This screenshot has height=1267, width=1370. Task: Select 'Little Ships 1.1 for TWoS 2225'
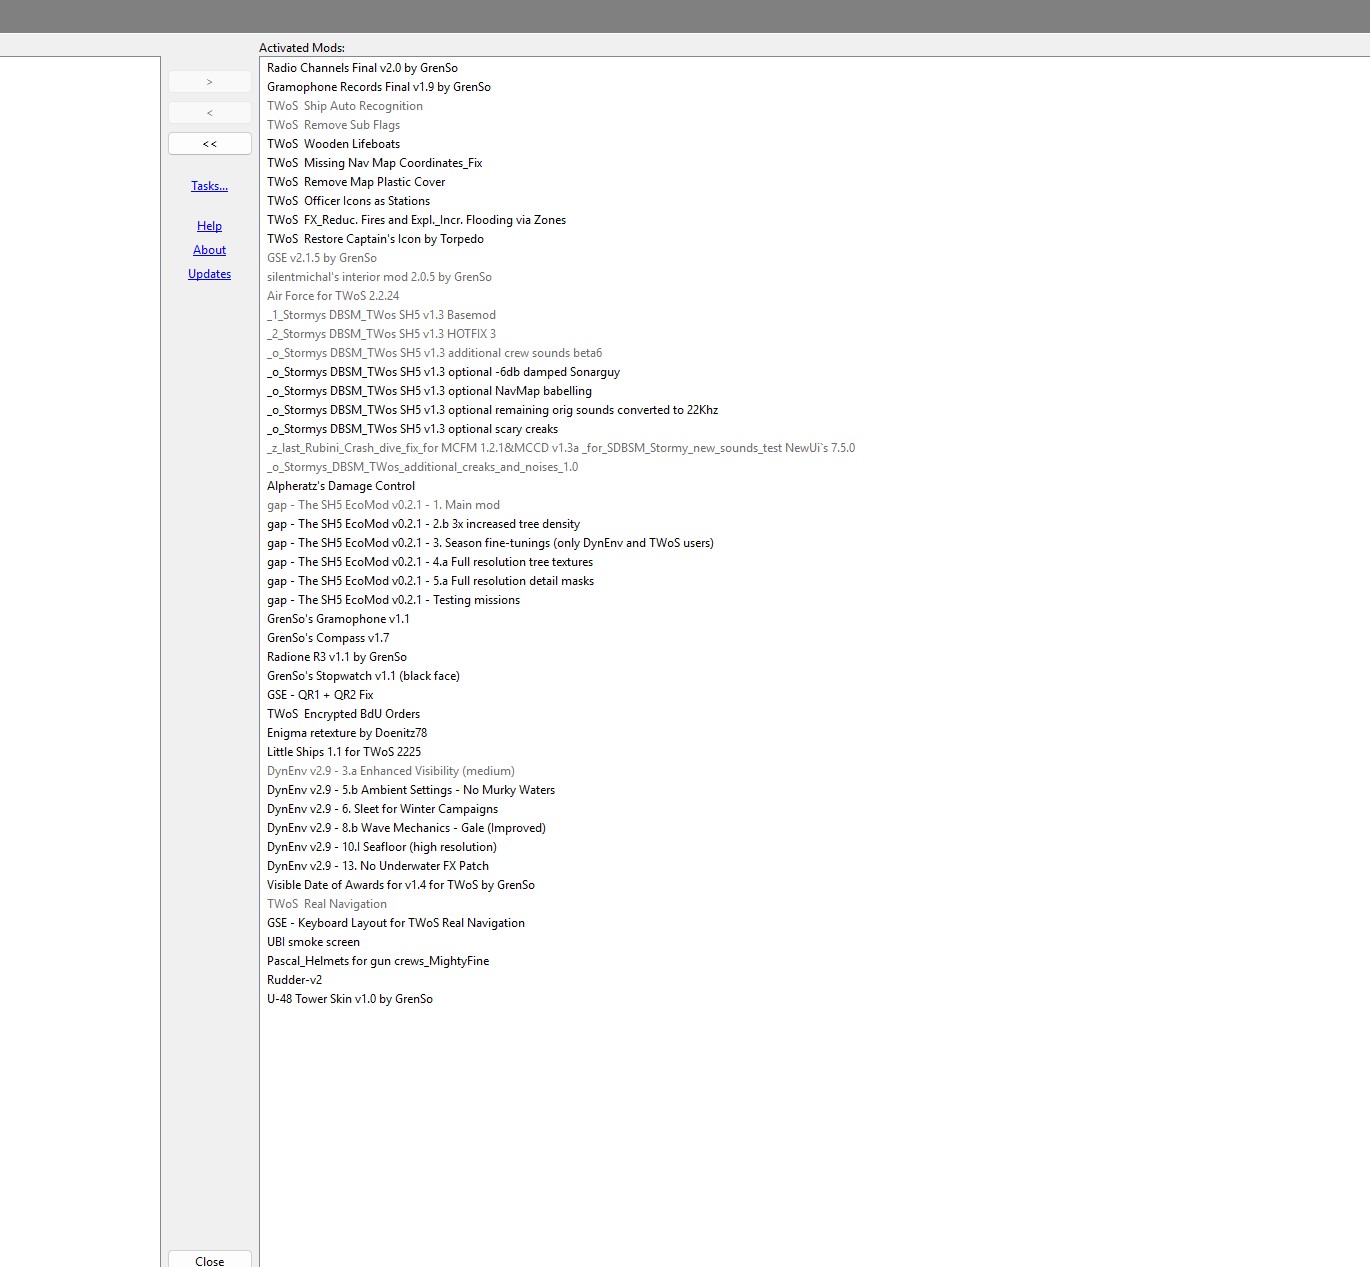[x=344, y=752]
